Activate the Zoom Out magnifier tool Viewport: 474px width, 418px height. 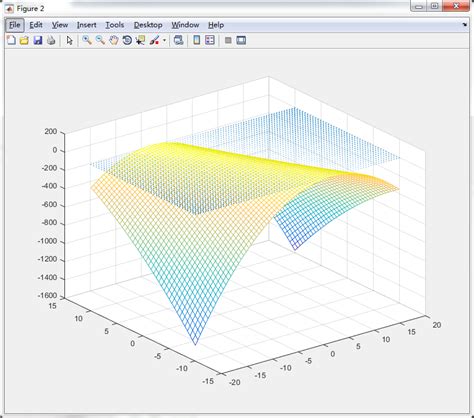[100, 40]
